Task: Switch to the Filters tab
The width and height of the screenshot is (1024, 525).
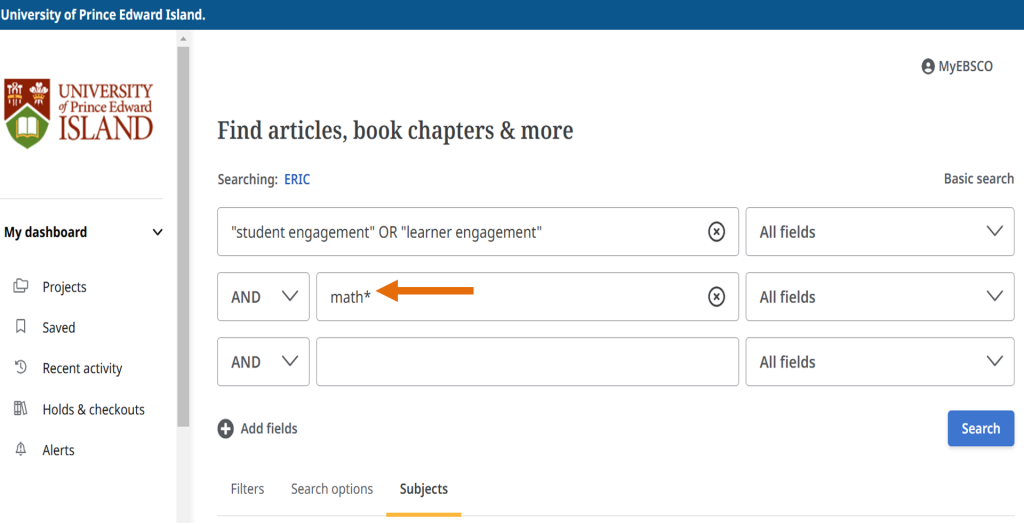Action: coord(247,489)
